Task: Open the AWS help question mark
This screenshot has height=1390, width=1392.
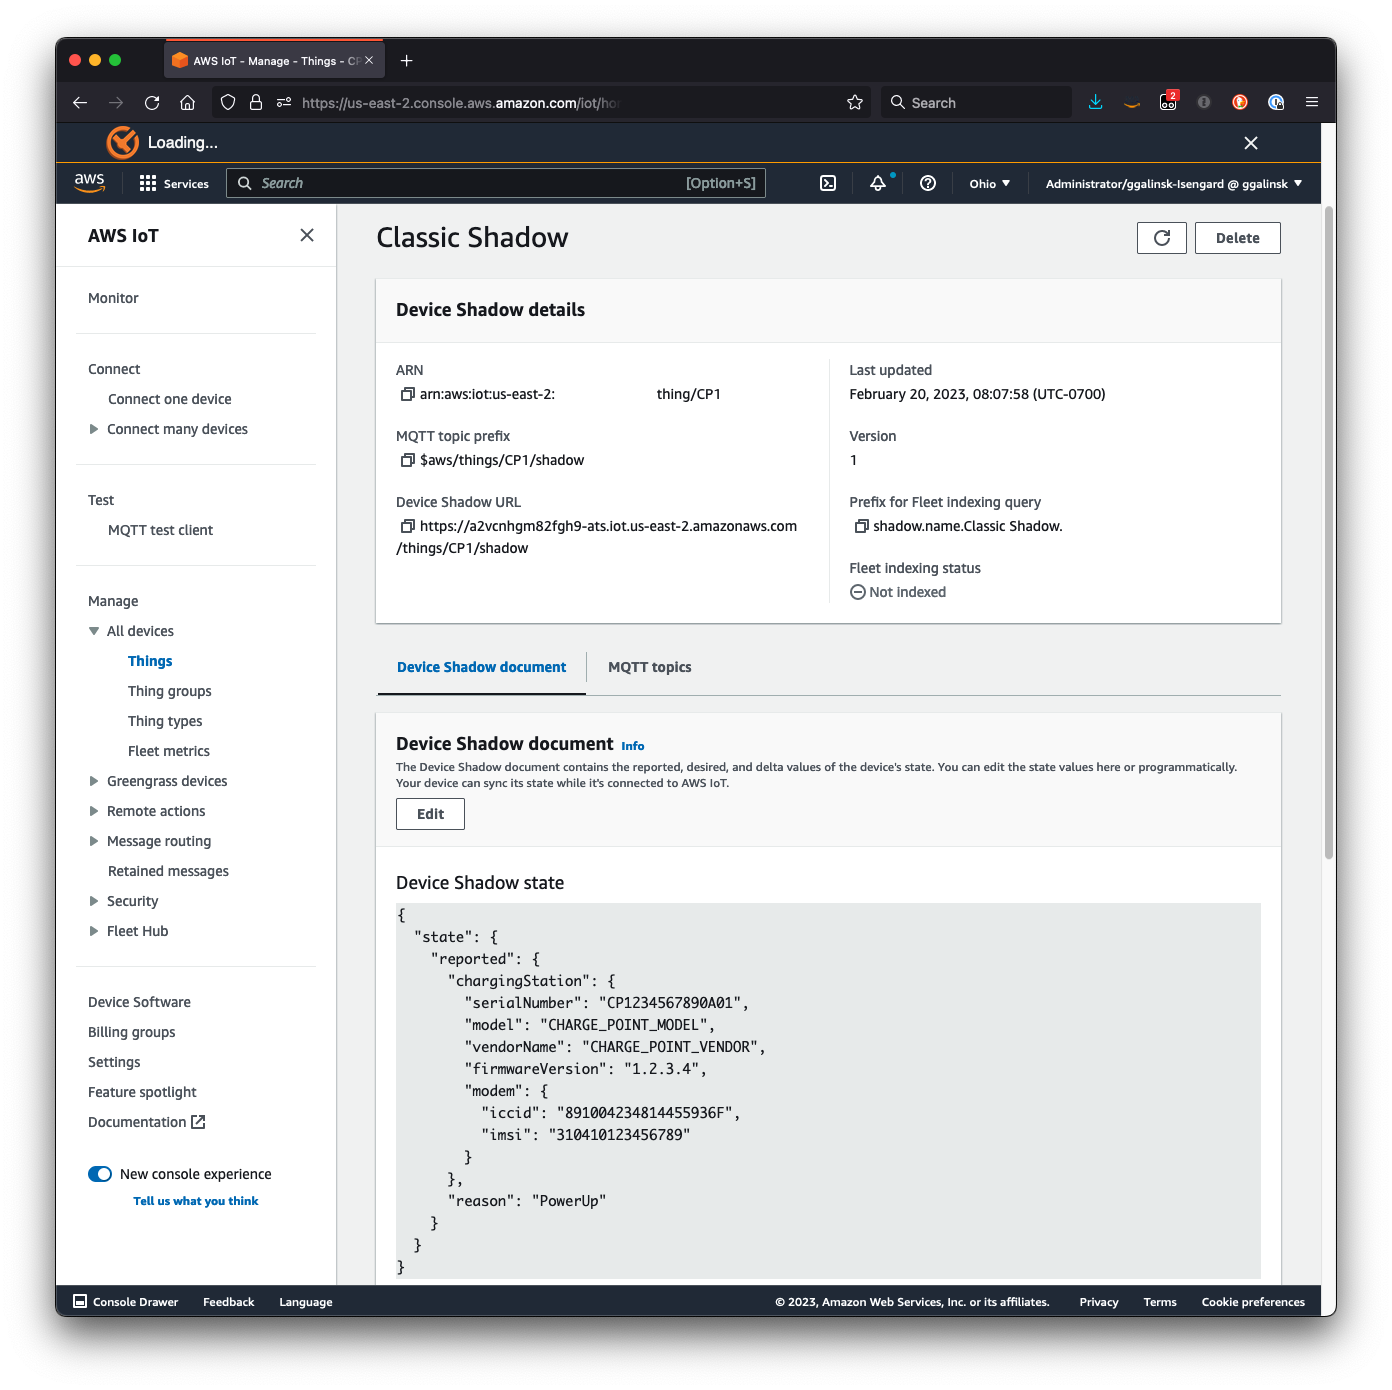Action: click(x=927, y=183)
